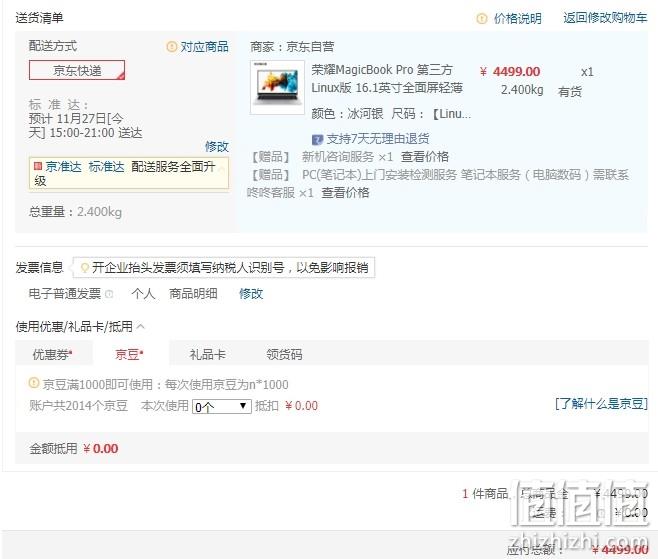Click 1 件商品 summary text
Image resolution: width=658 pixels, height=559 pixels.
(486, 494)
